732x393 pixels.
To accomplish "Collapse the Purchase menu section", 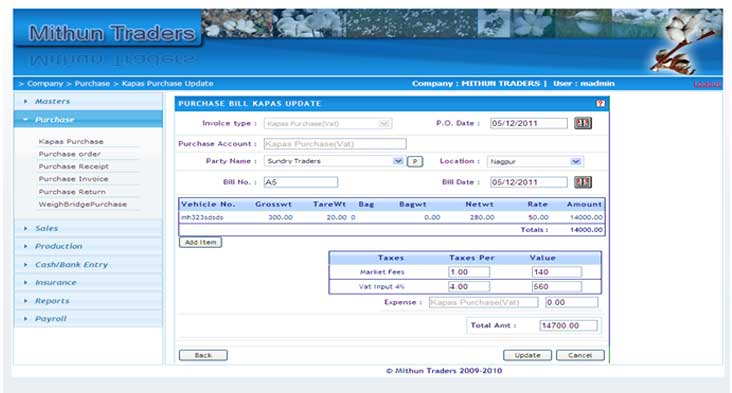I will tap(88, 119).
